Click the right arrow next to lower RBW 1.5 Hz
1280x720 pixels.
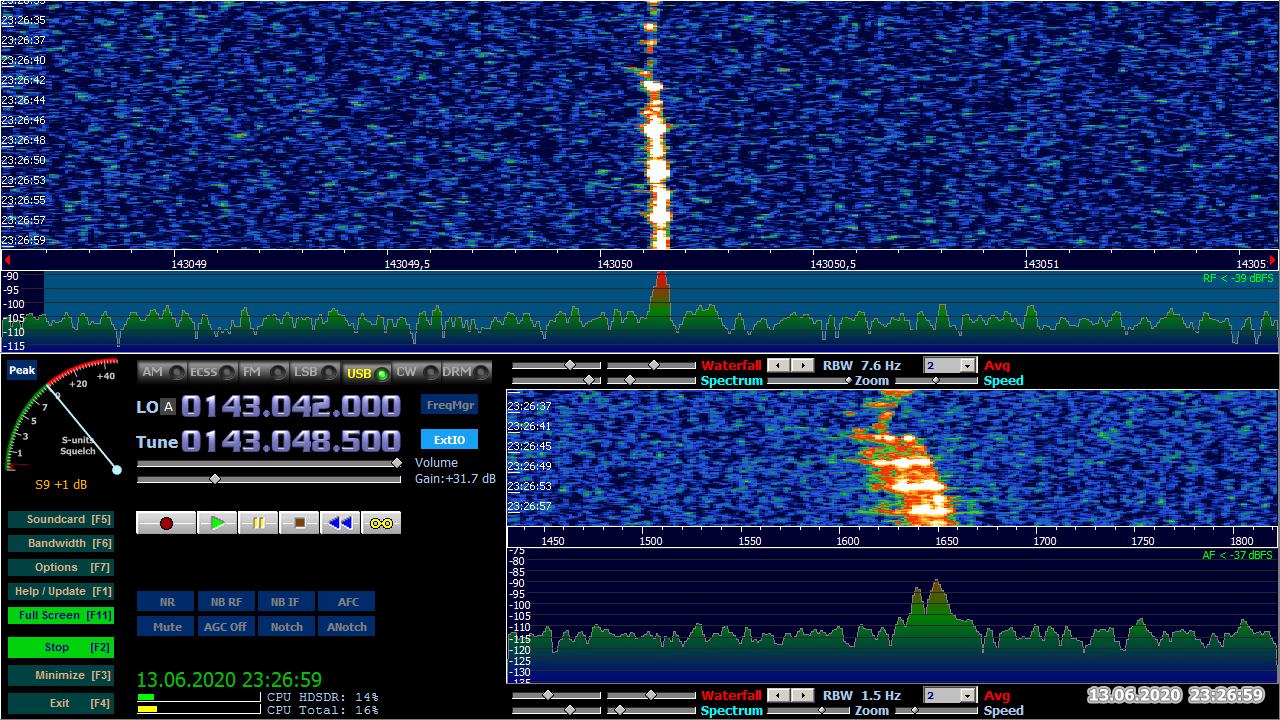(803, 696)
